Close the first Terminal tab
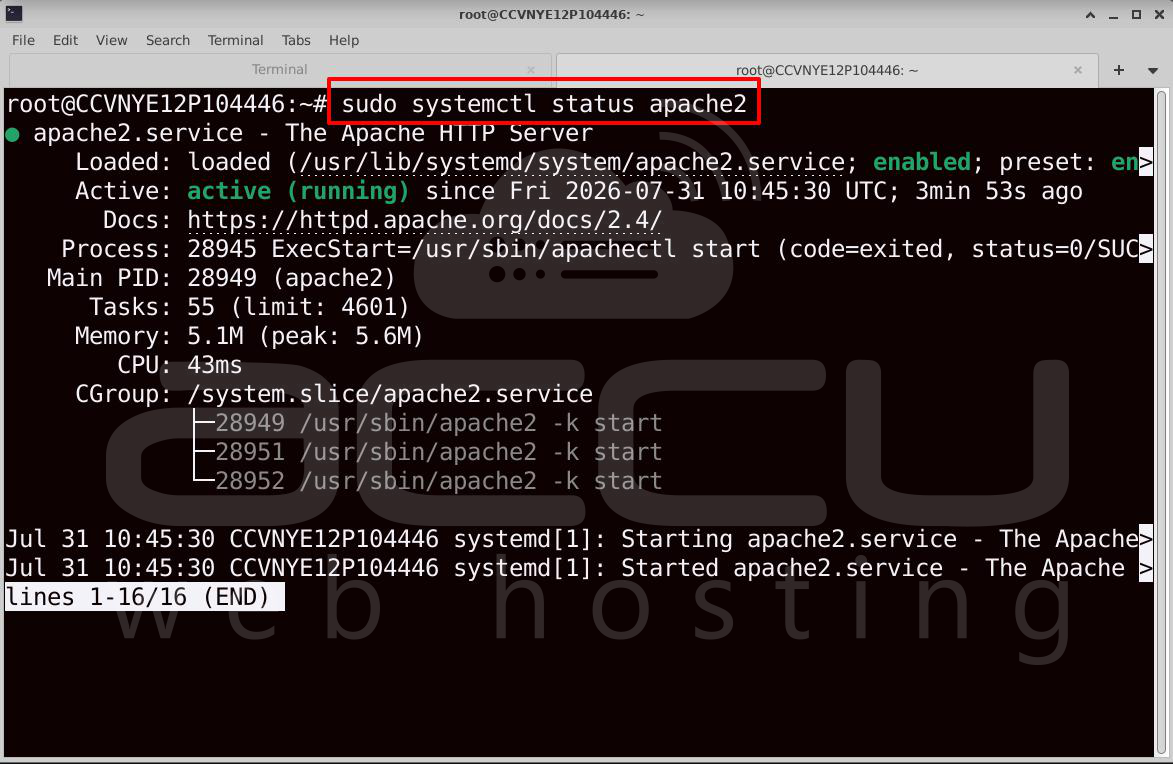1173x764 pixels. [x=530, y=70]
